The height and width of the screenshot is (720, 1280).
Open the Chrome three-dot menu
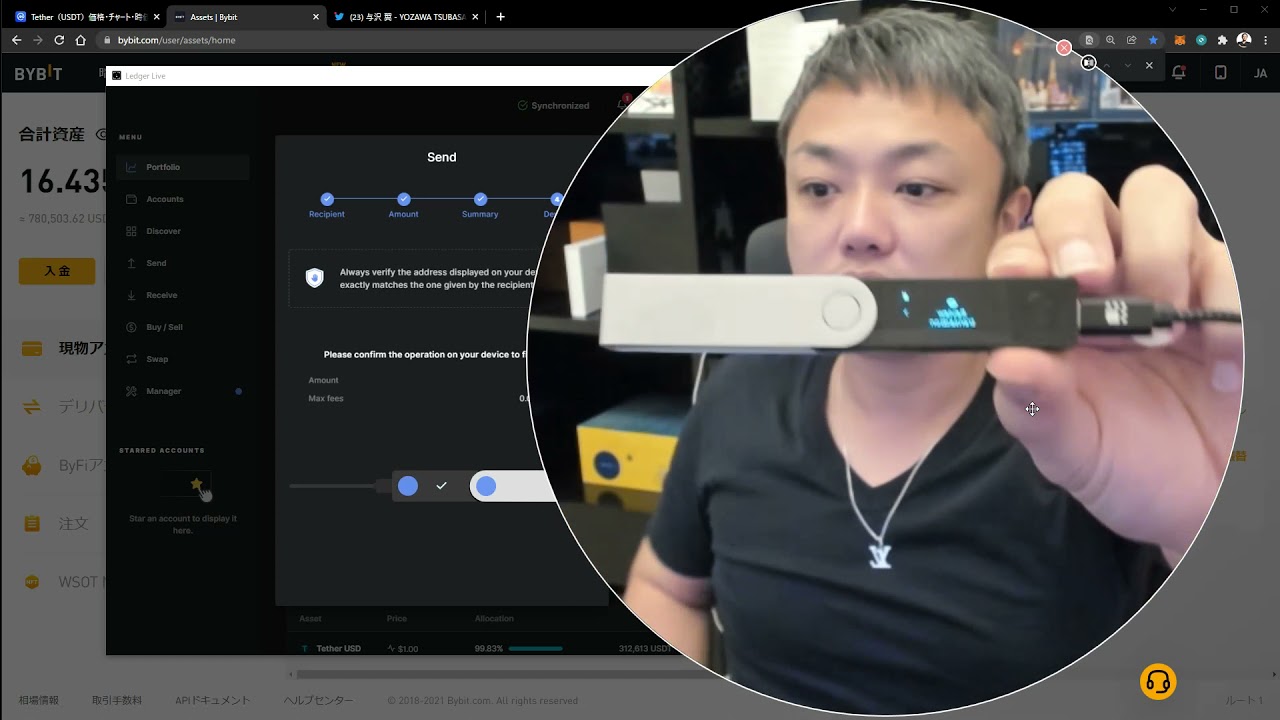tap(1265, 40)
